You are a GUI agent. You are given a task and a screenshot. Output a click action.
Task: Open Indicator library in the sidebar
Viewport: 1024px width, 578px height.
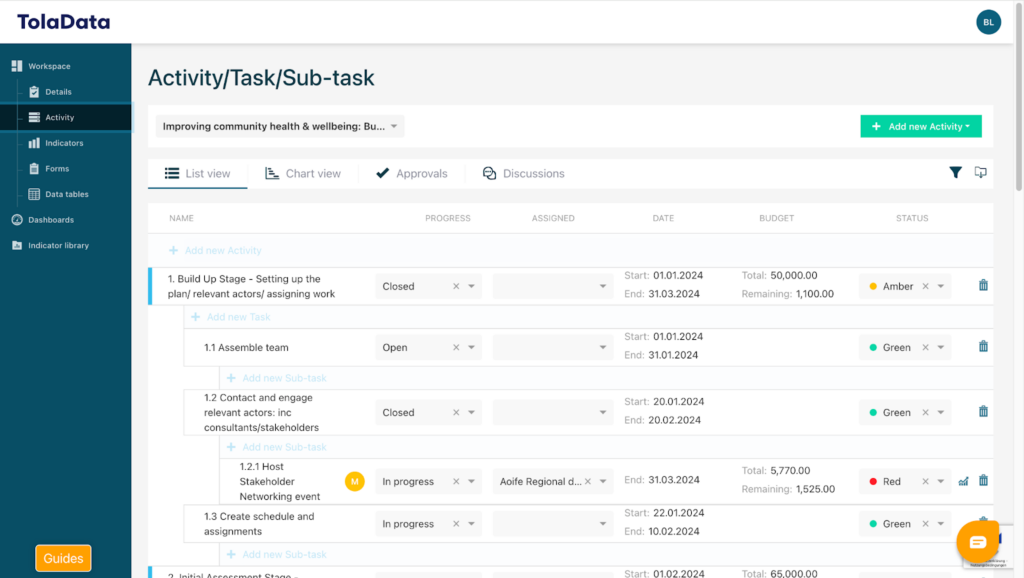[58, 245]
